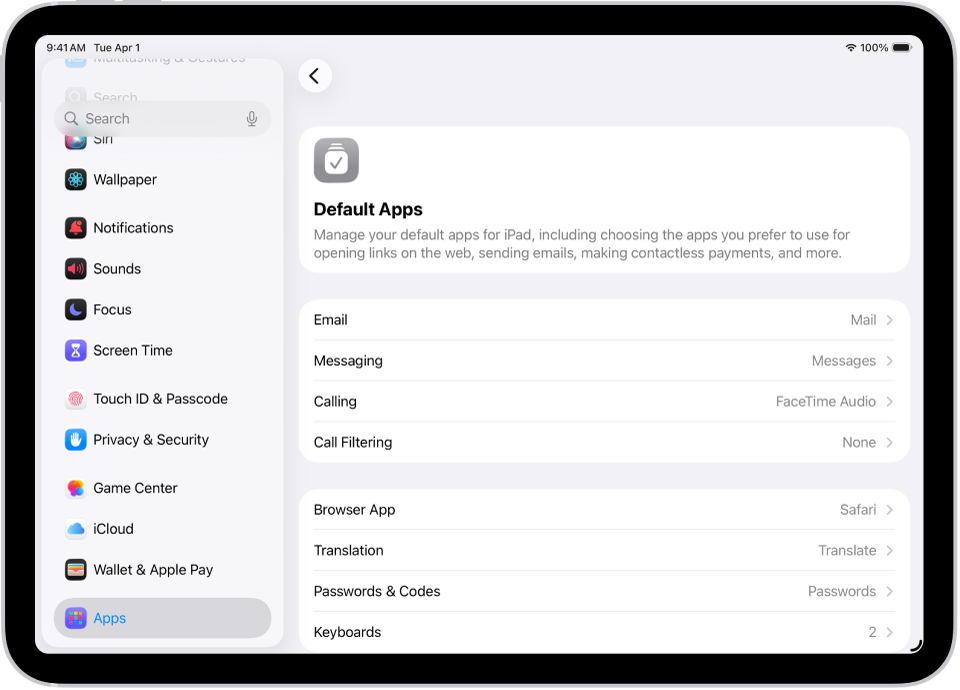The height and width of the screenshot is (690, 960).
Task: Select the Touch ID & Passcode fingerprint icon
Action: pyautogui.click(x=75, y=398)
